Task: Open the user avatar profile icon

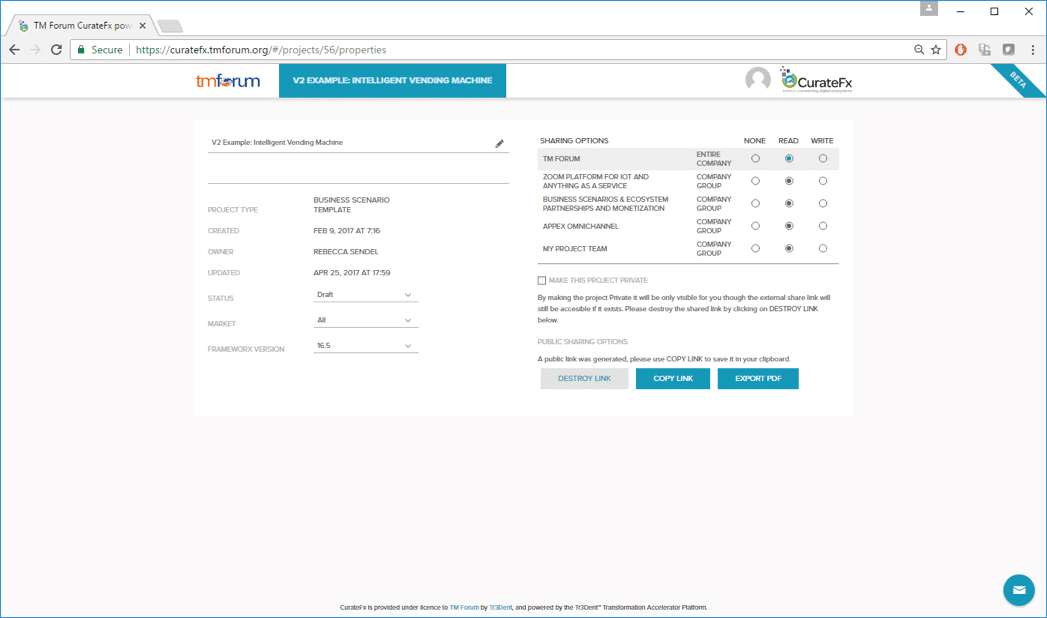Action: 758,79
